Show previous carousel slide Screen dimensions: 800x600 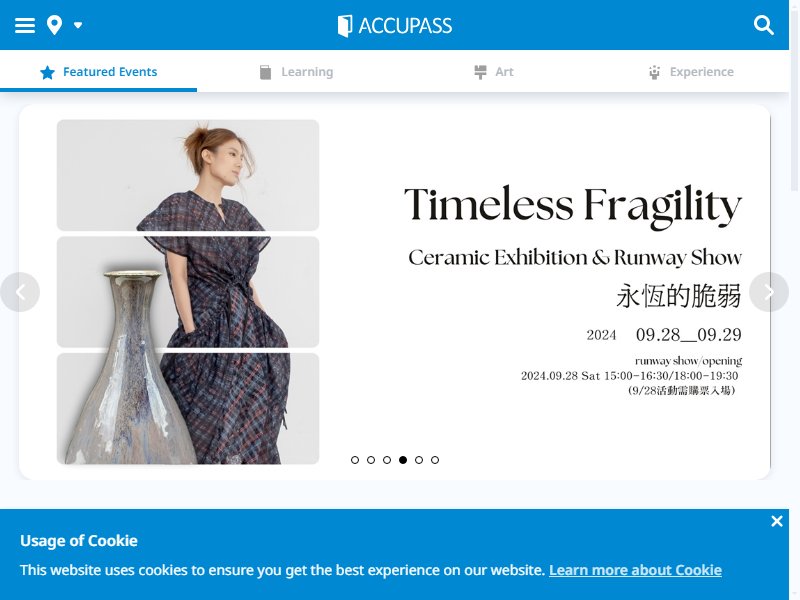click(20, 292)
